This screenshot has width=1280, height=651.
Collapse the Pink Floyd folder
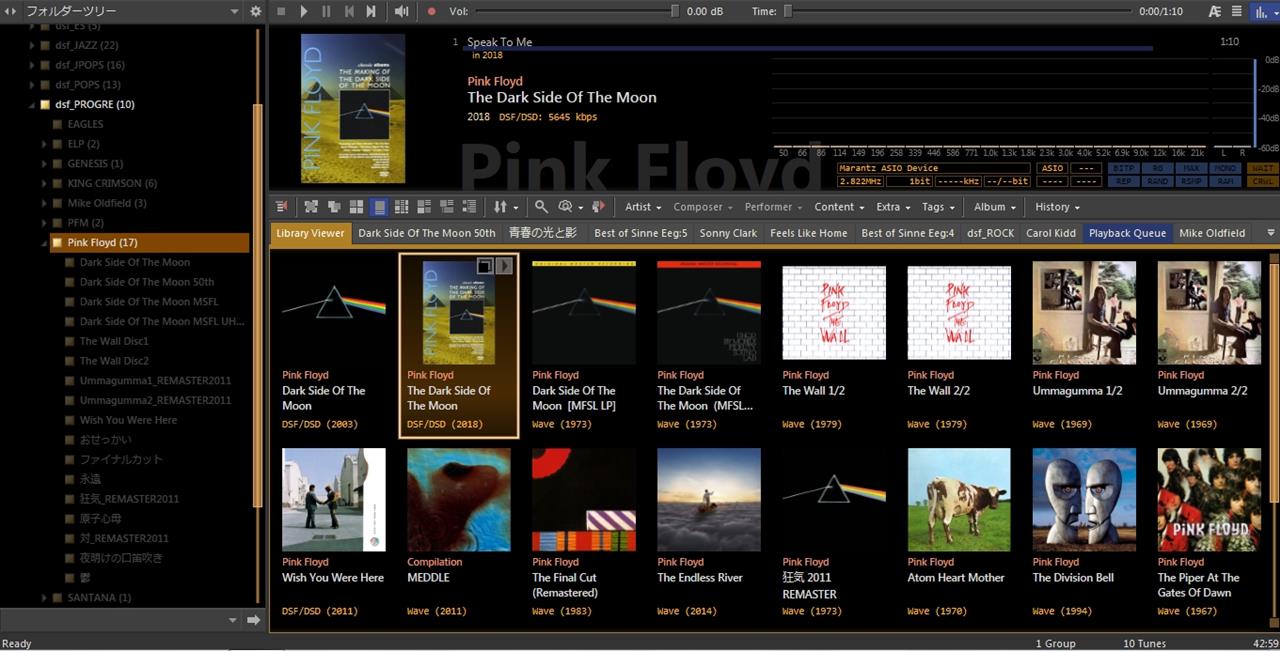[45, 243]
